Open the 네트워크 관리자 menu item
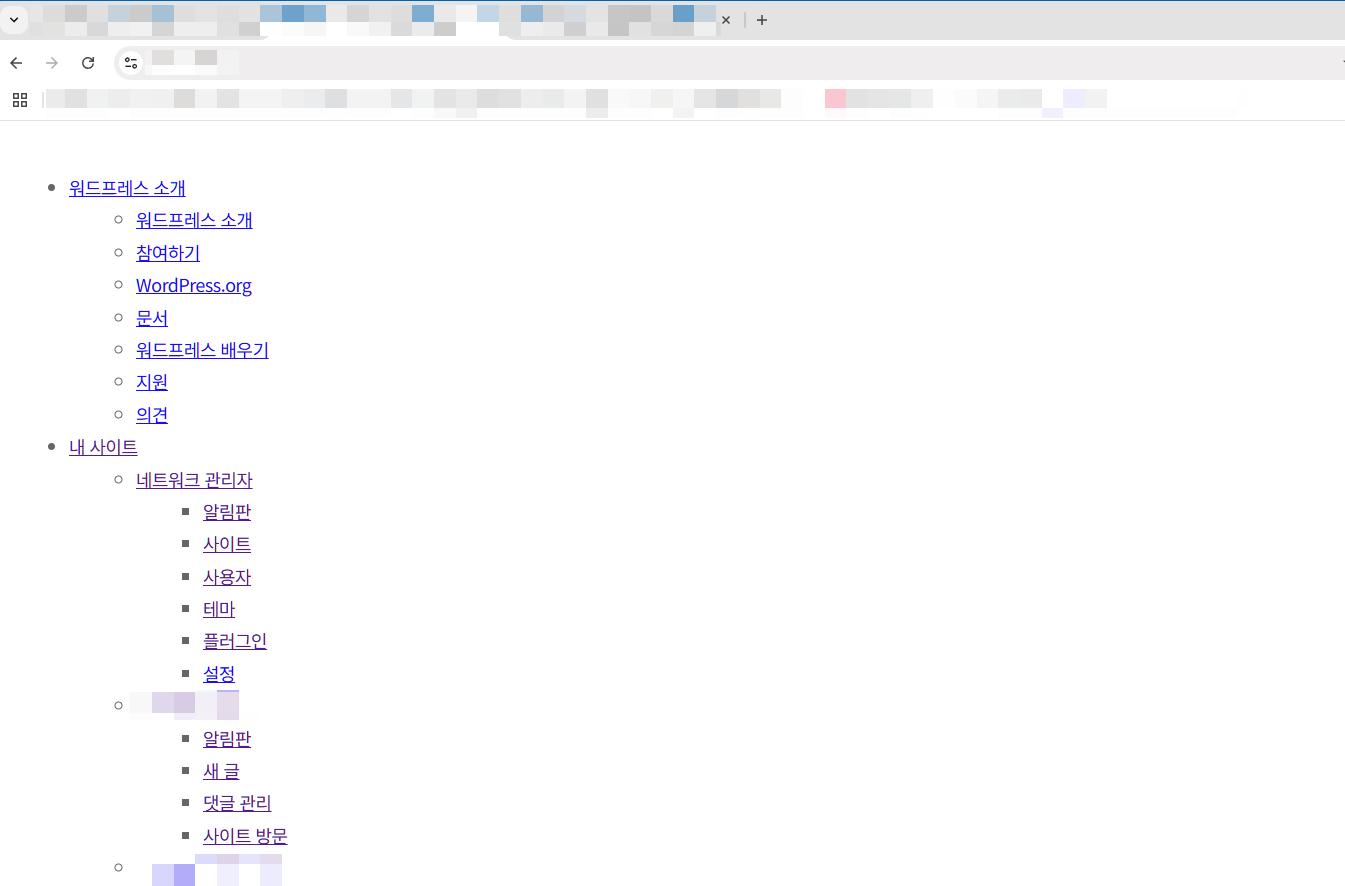The width and height of the screenshot is (1345, 886). pos(194,480)
